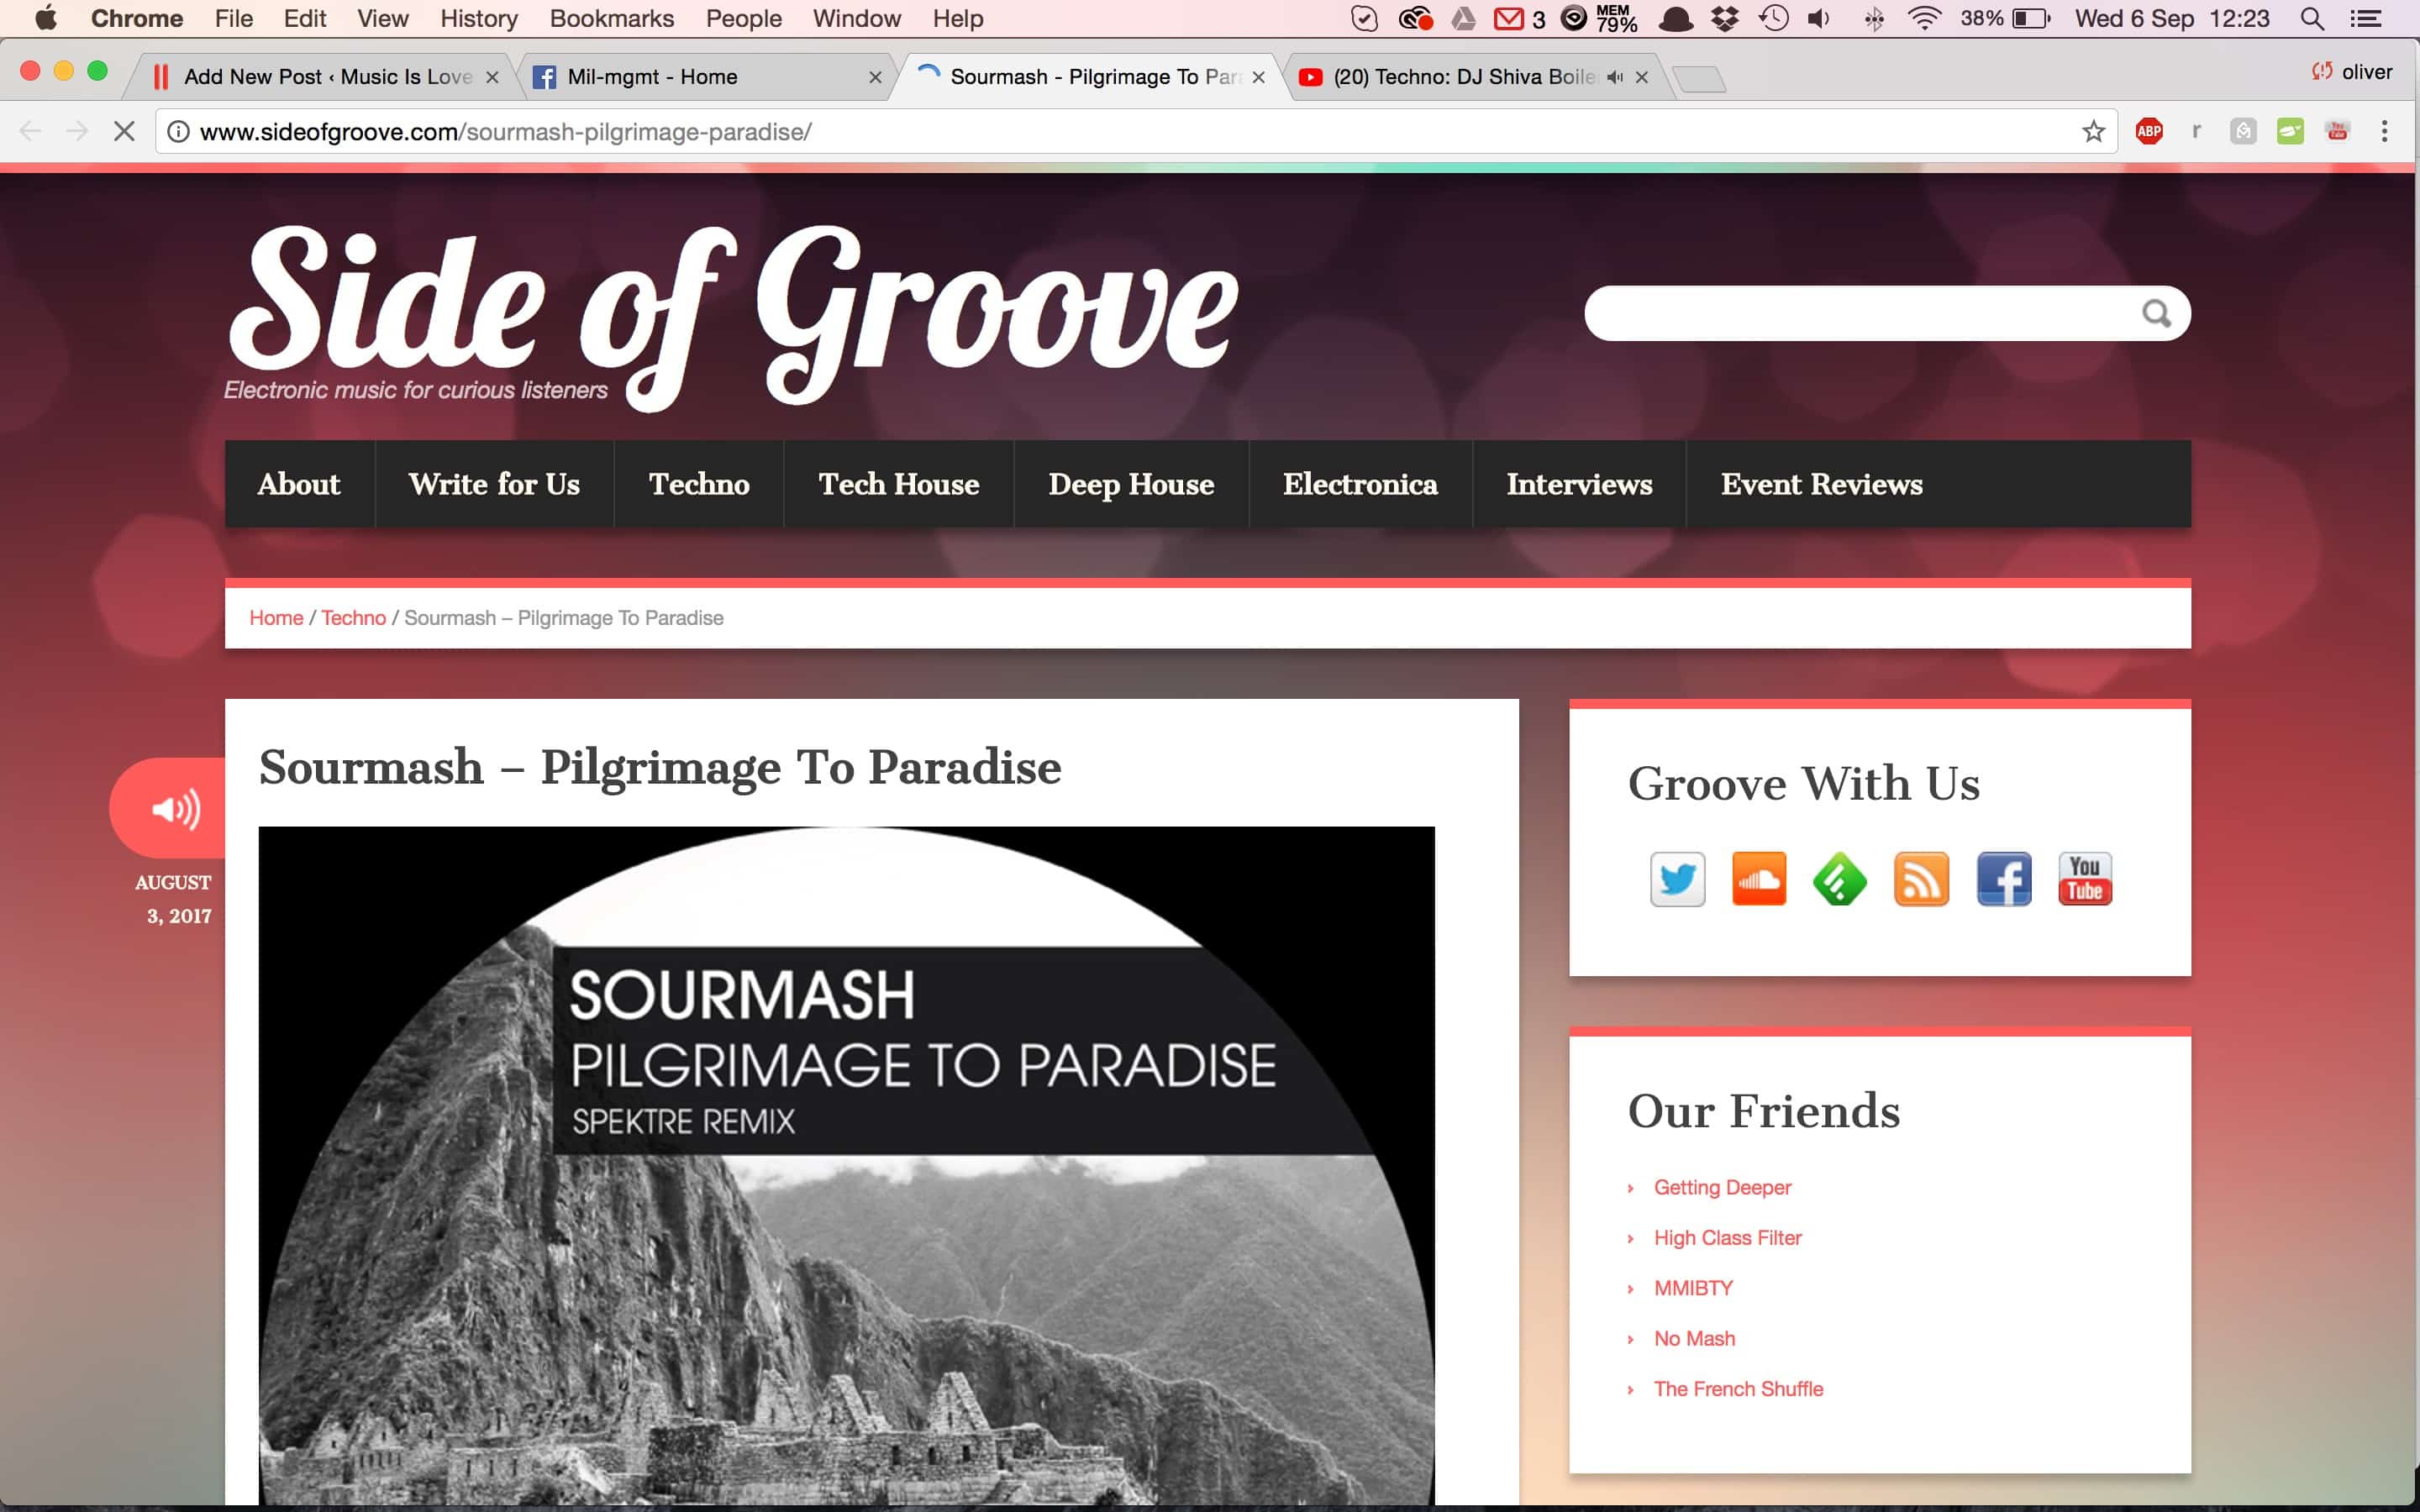Mute the YouTube tab's speaker icon
Screen dimensions: 2420x1512
point(1614,77)
